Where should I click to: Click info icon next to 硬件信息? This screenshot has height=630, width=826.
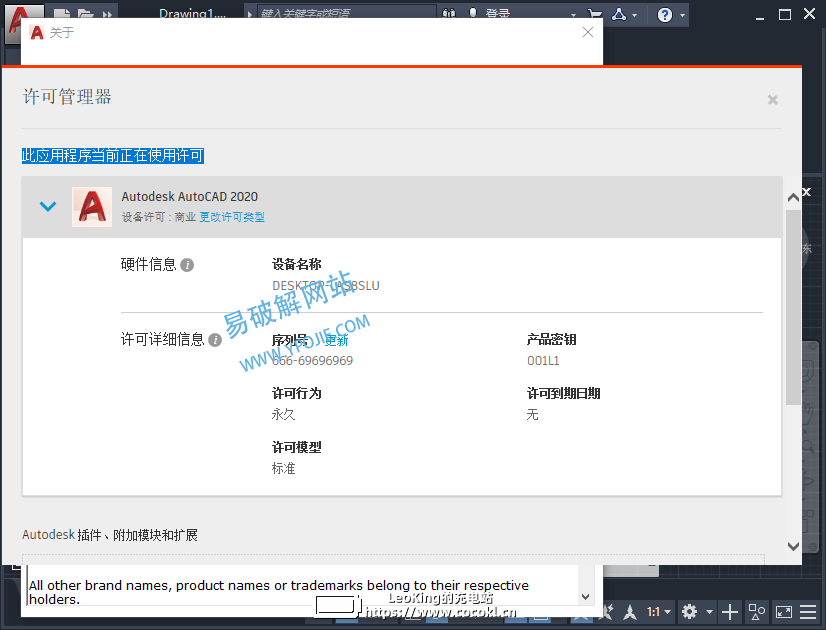pyautogui.click(x=187, y=265)
